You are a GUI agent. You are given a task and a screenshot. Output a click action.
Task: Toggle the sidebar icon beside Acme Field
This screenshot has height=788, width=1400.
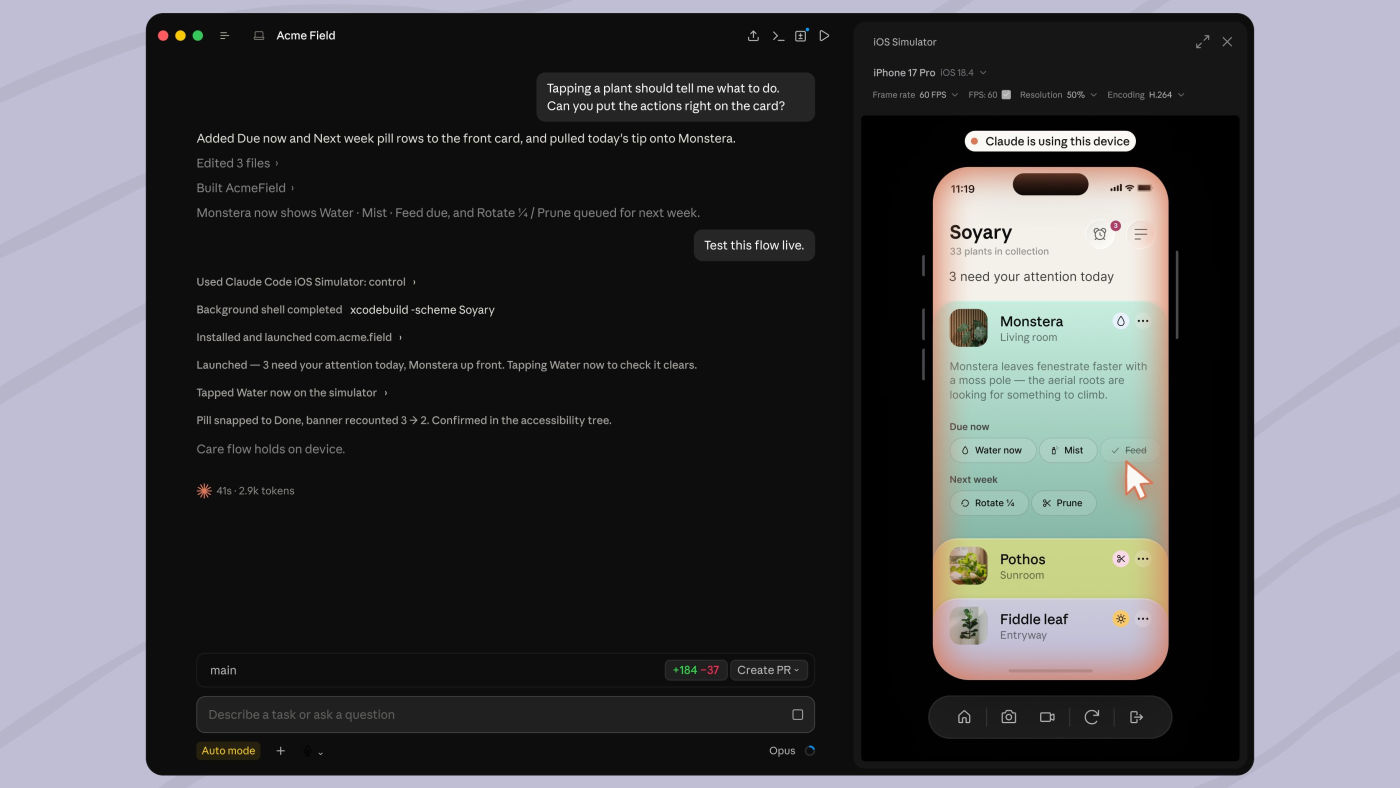[x=225, y=36]
